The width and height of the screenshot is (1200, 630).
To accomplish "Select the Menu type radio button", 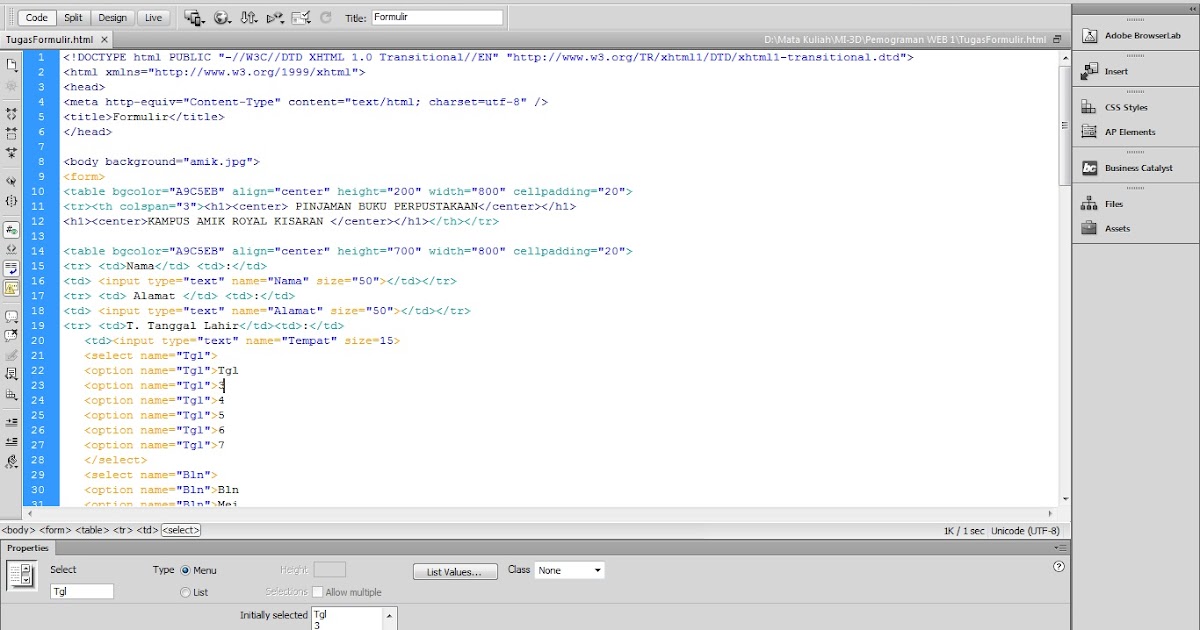I will [185, 570].
